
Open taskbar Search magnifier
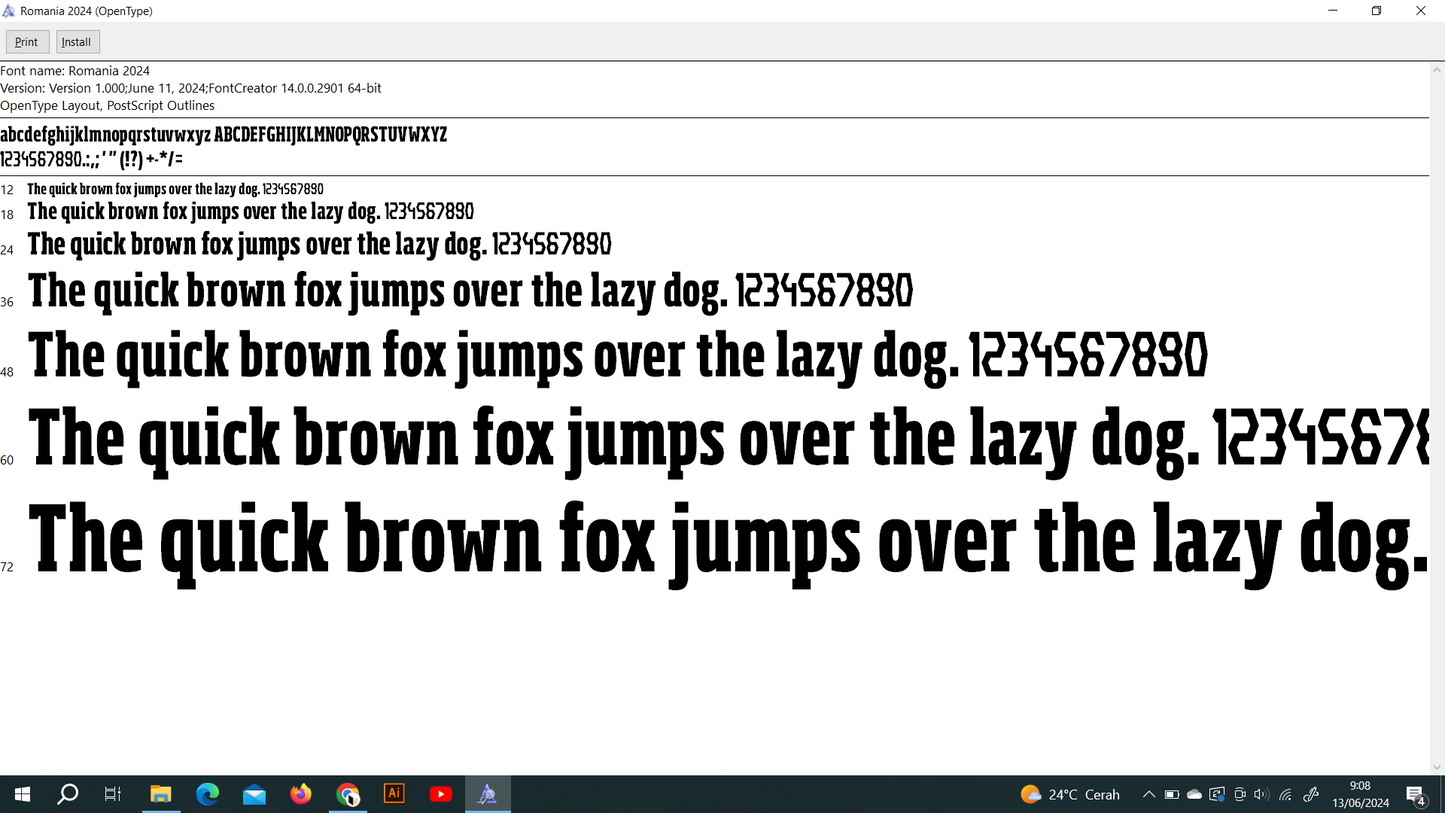point(68,795)
